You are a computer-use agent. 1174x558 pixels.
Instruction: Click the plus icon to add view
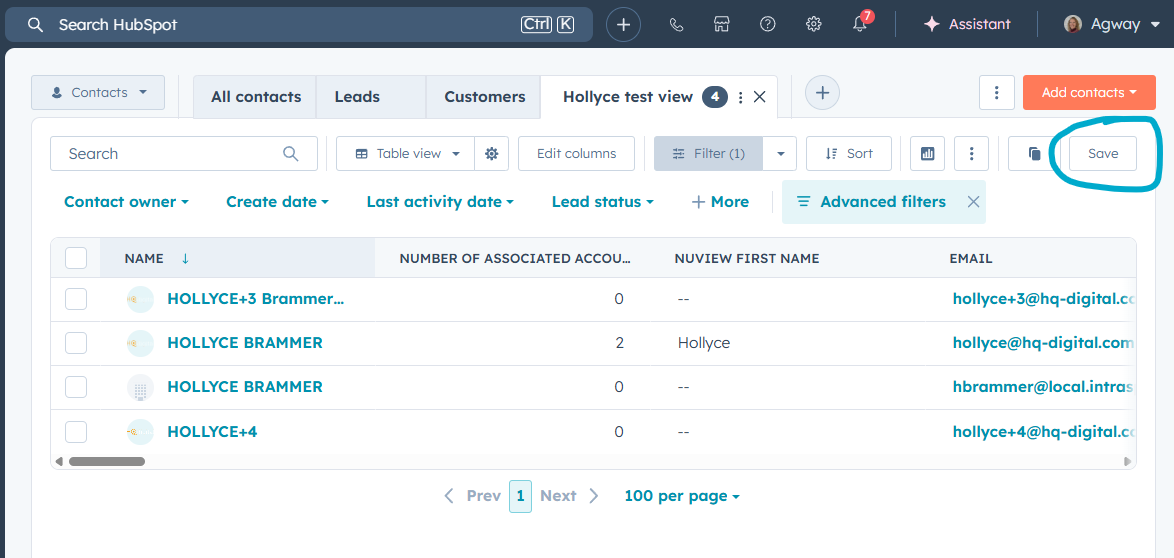tap(822, 93)
